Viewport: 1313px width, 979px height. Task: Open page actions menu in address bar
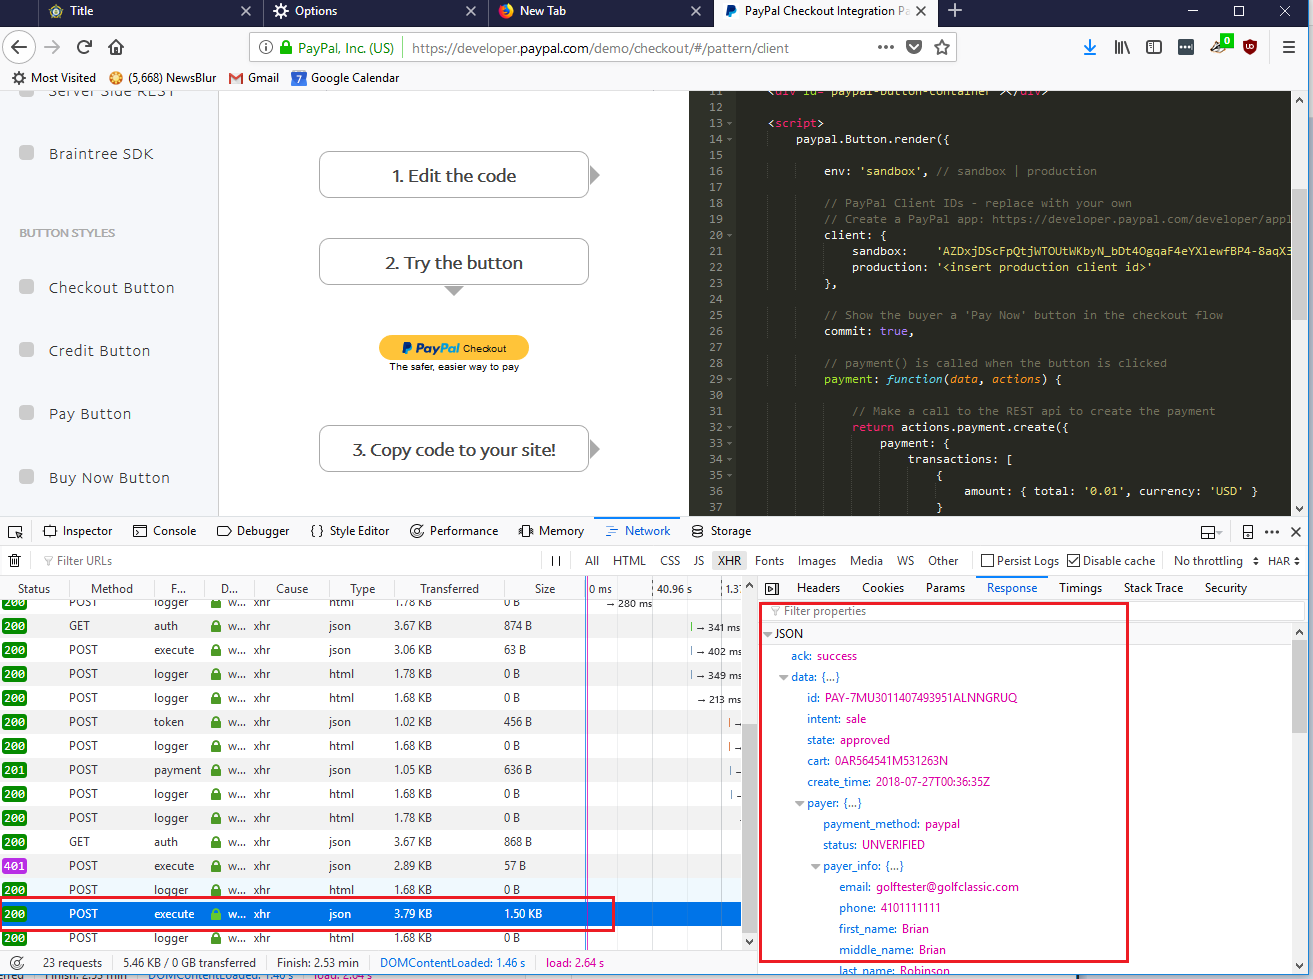(x=886, y=47)
